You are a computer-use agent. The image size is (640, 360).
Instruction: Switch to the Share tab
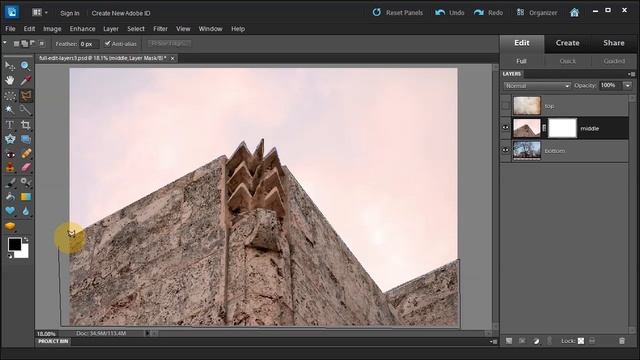pyautogui.click(x=614, y=43)
